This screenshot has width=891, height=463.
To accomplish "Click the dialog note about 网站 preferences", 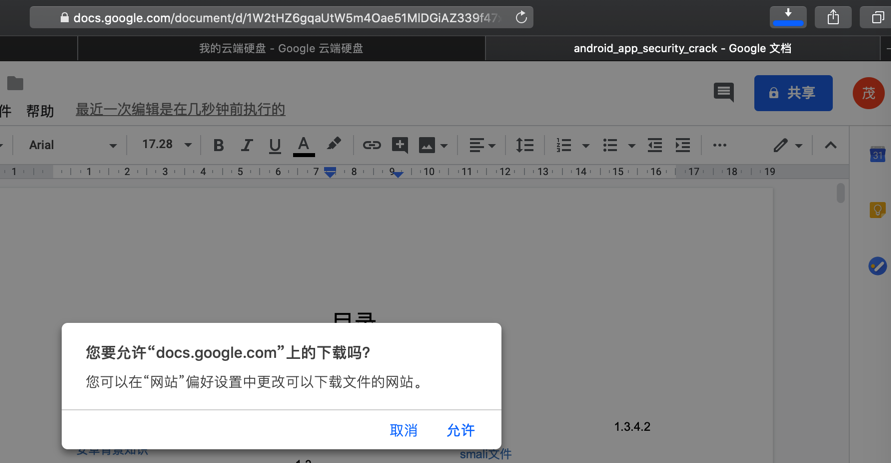I will pyautogui.click(x=255, y=382).
